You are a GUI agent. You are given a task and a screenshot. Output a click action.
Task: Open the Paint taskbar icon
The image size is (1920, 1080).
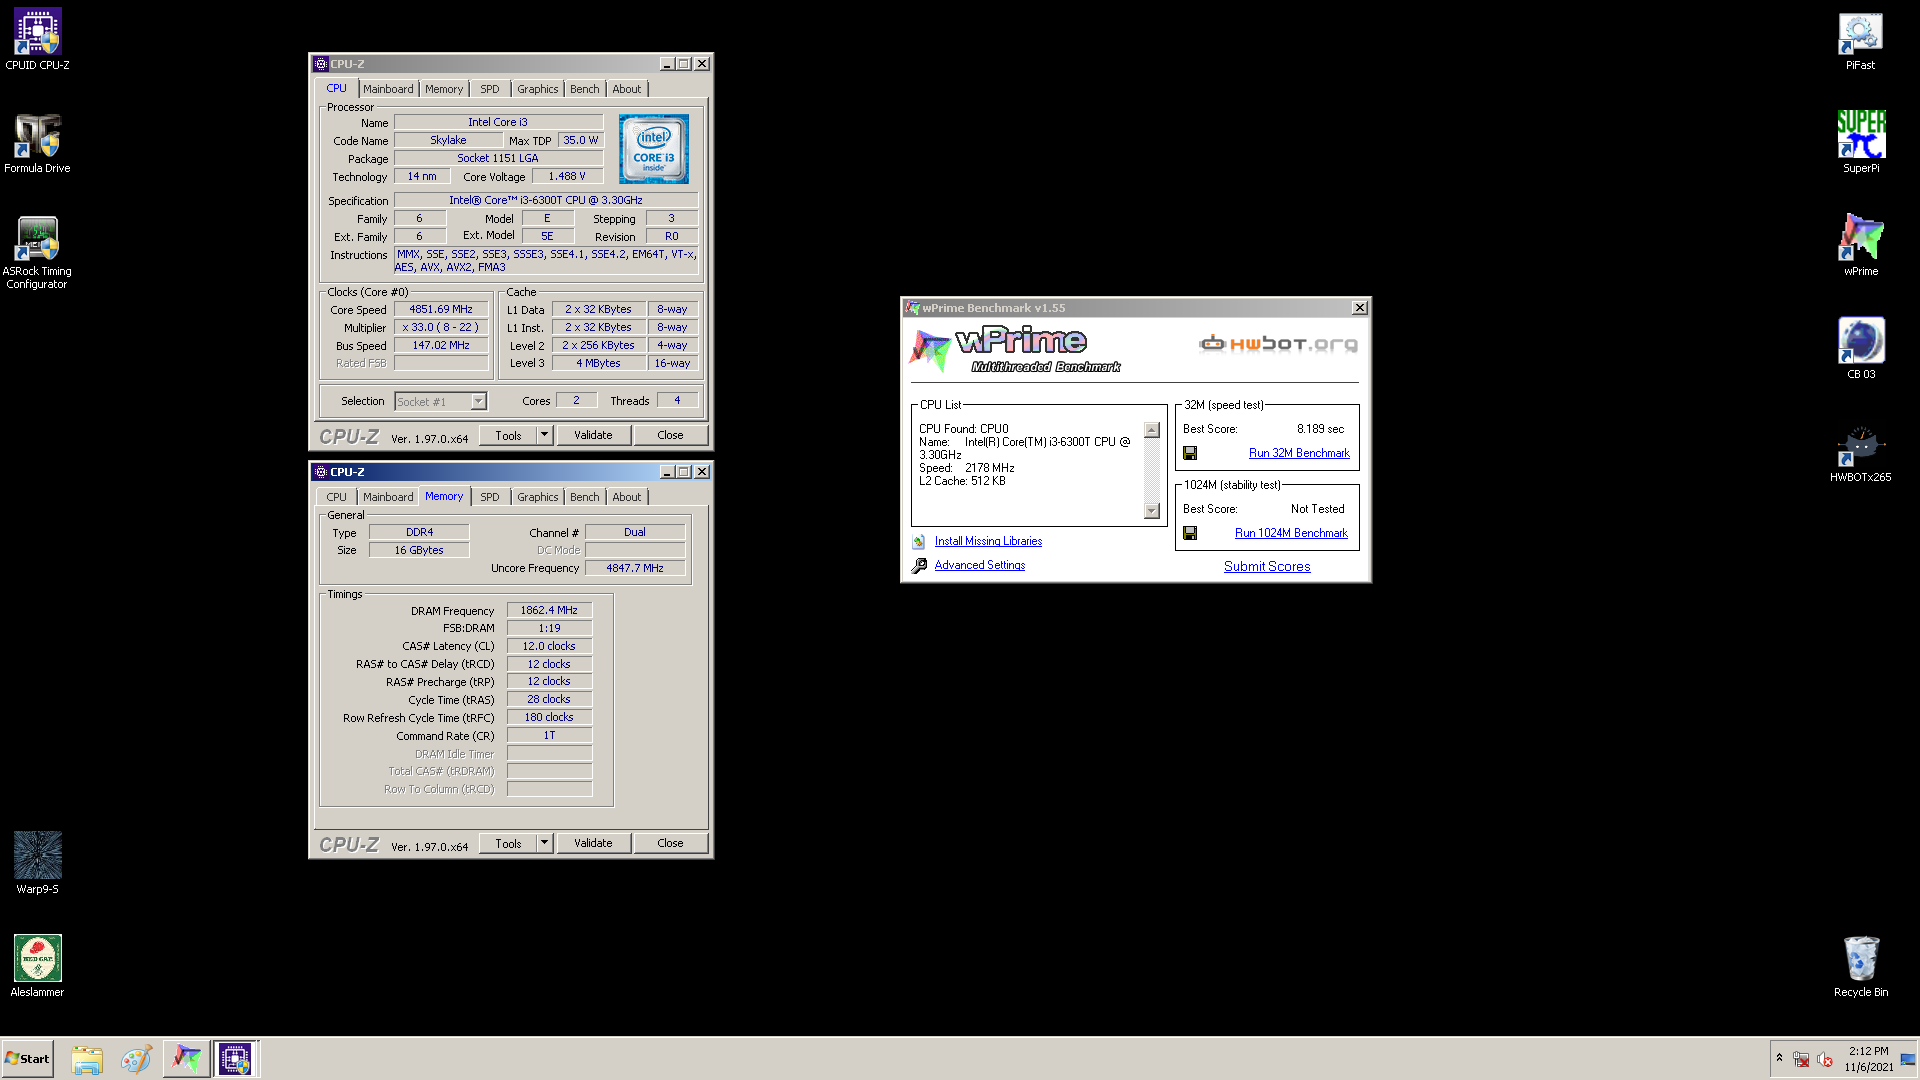(x=136, y=1059)
